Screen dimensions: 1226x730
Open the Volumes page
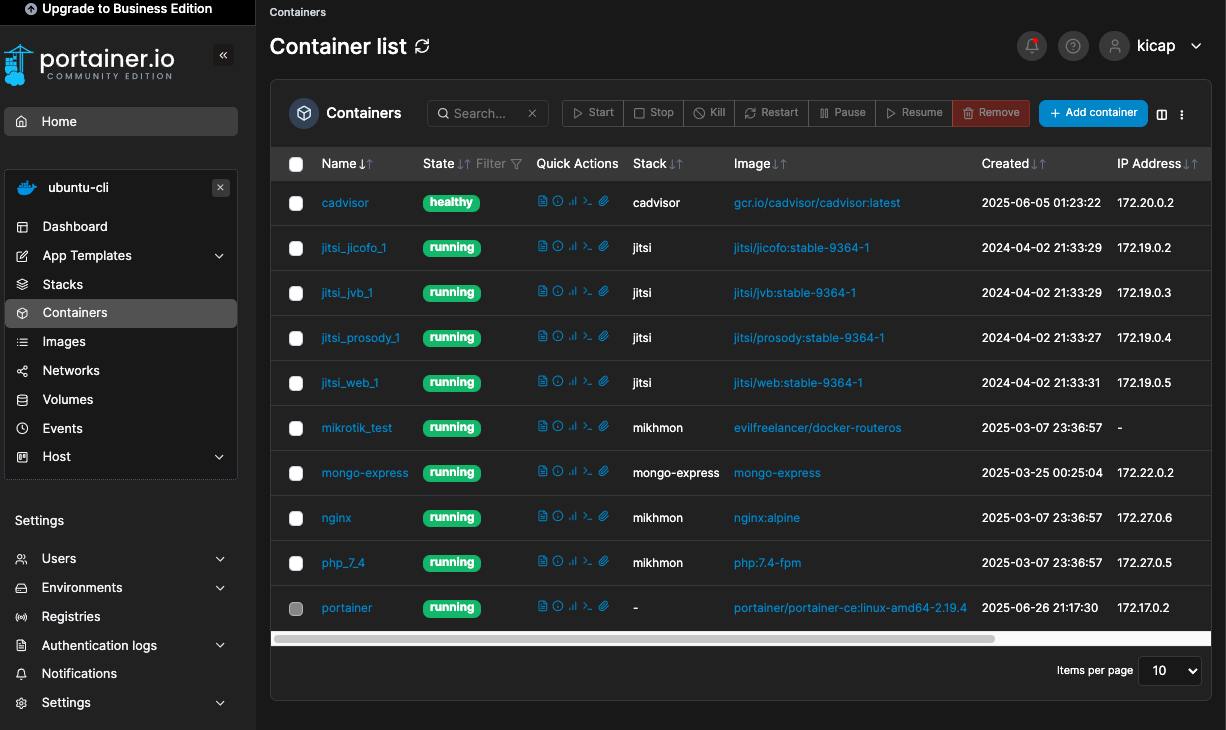(121, 400)
